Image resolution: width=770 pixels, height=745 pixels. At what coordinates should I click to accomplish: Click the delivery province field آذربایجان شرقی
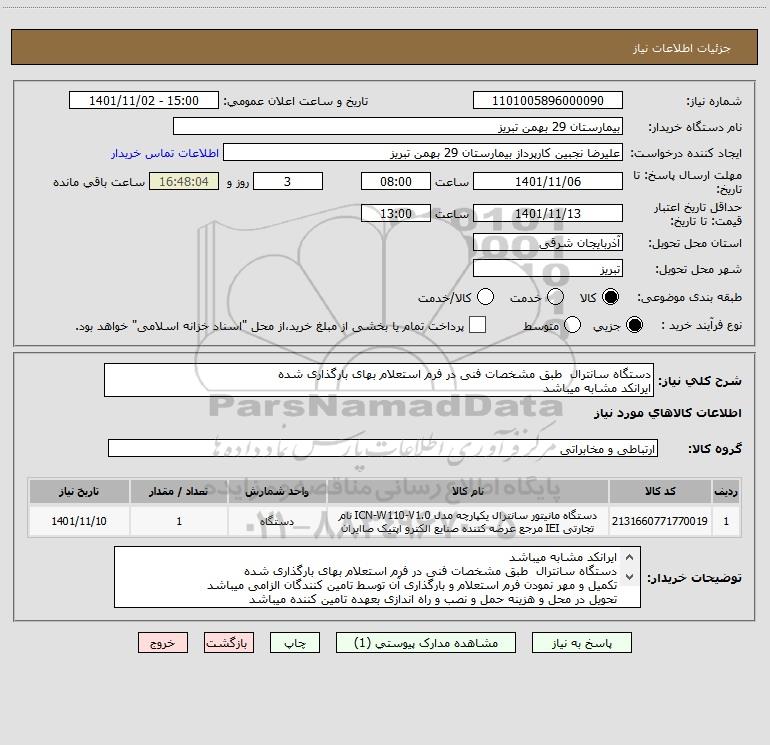pyautogui.click(x=548, y=243)
